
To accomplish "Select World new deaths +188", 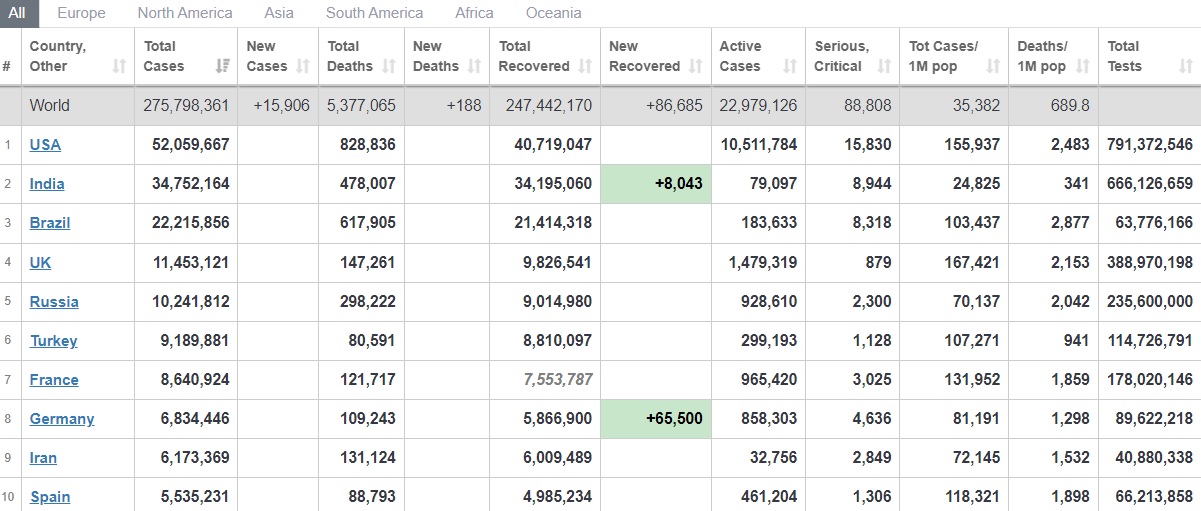I will point(463,106).
